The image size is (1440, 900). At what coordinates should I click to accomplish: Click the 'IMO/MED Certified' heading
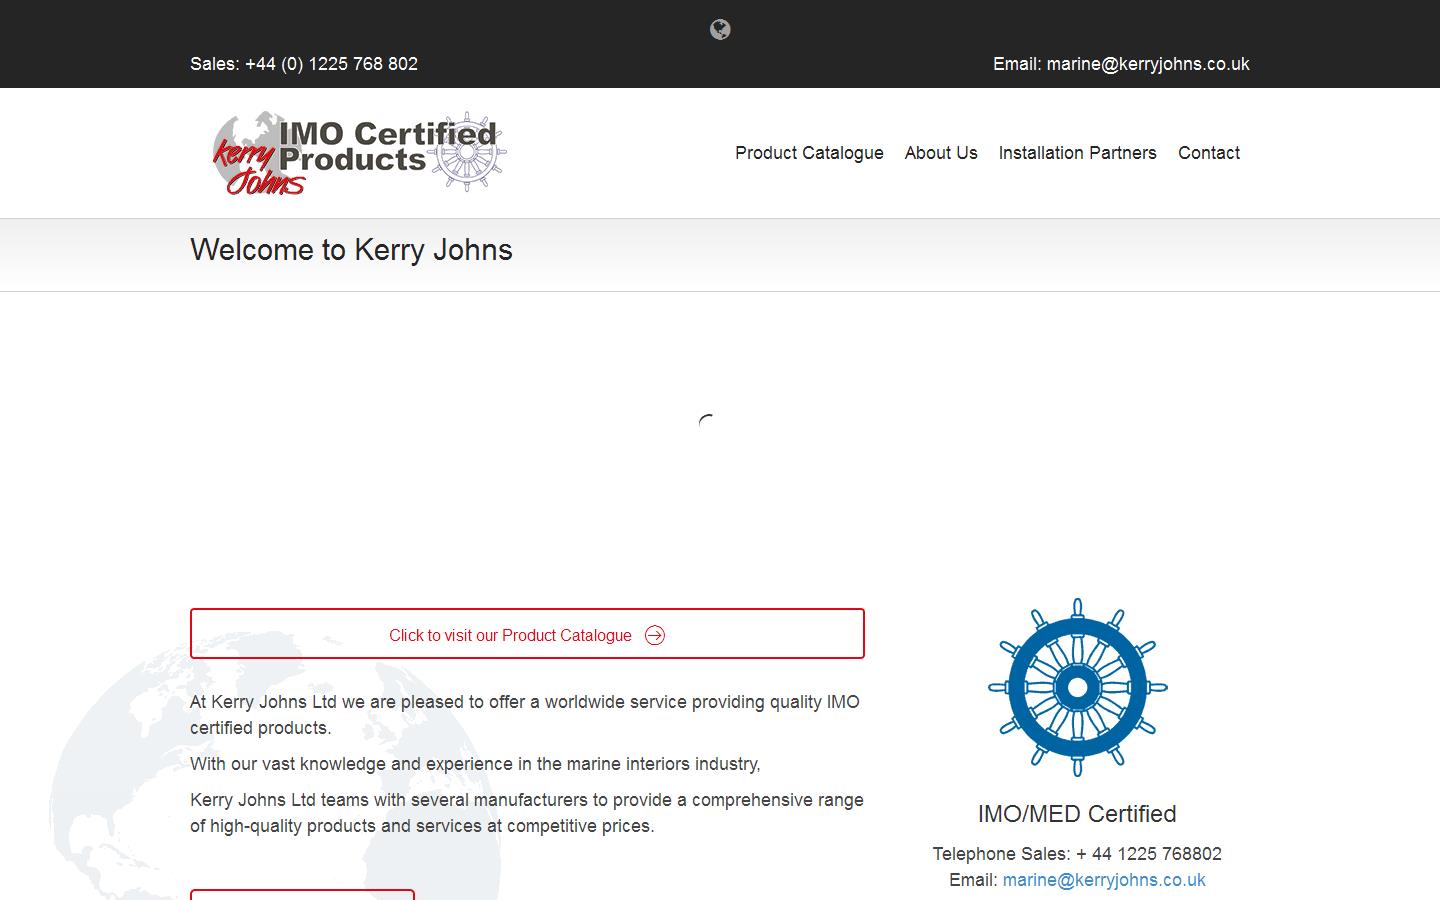click(1077, 814)
